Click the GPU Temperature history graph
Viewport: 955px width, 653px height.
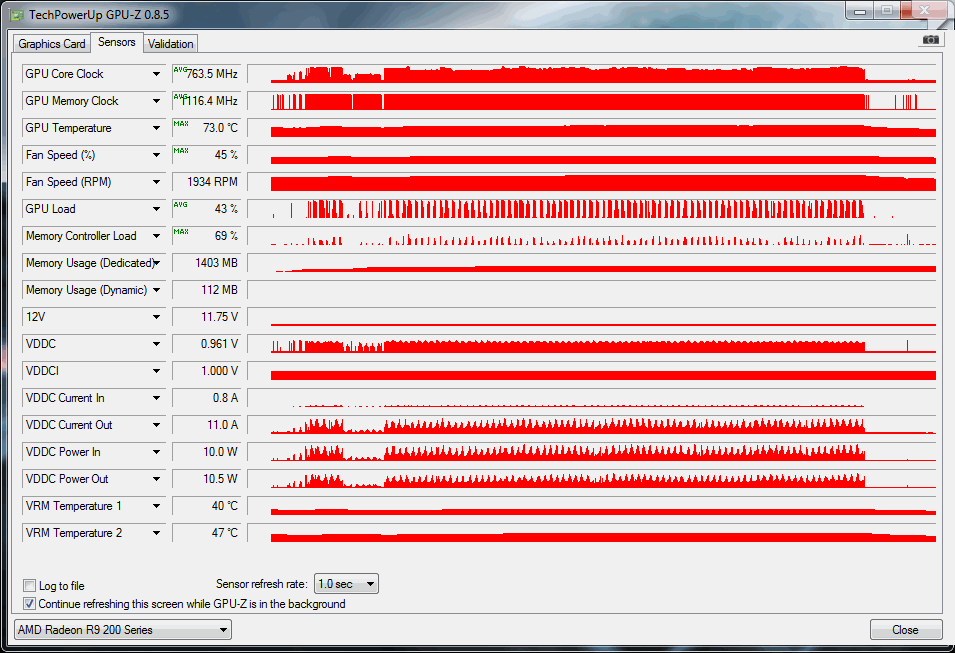tap(592, 128)
